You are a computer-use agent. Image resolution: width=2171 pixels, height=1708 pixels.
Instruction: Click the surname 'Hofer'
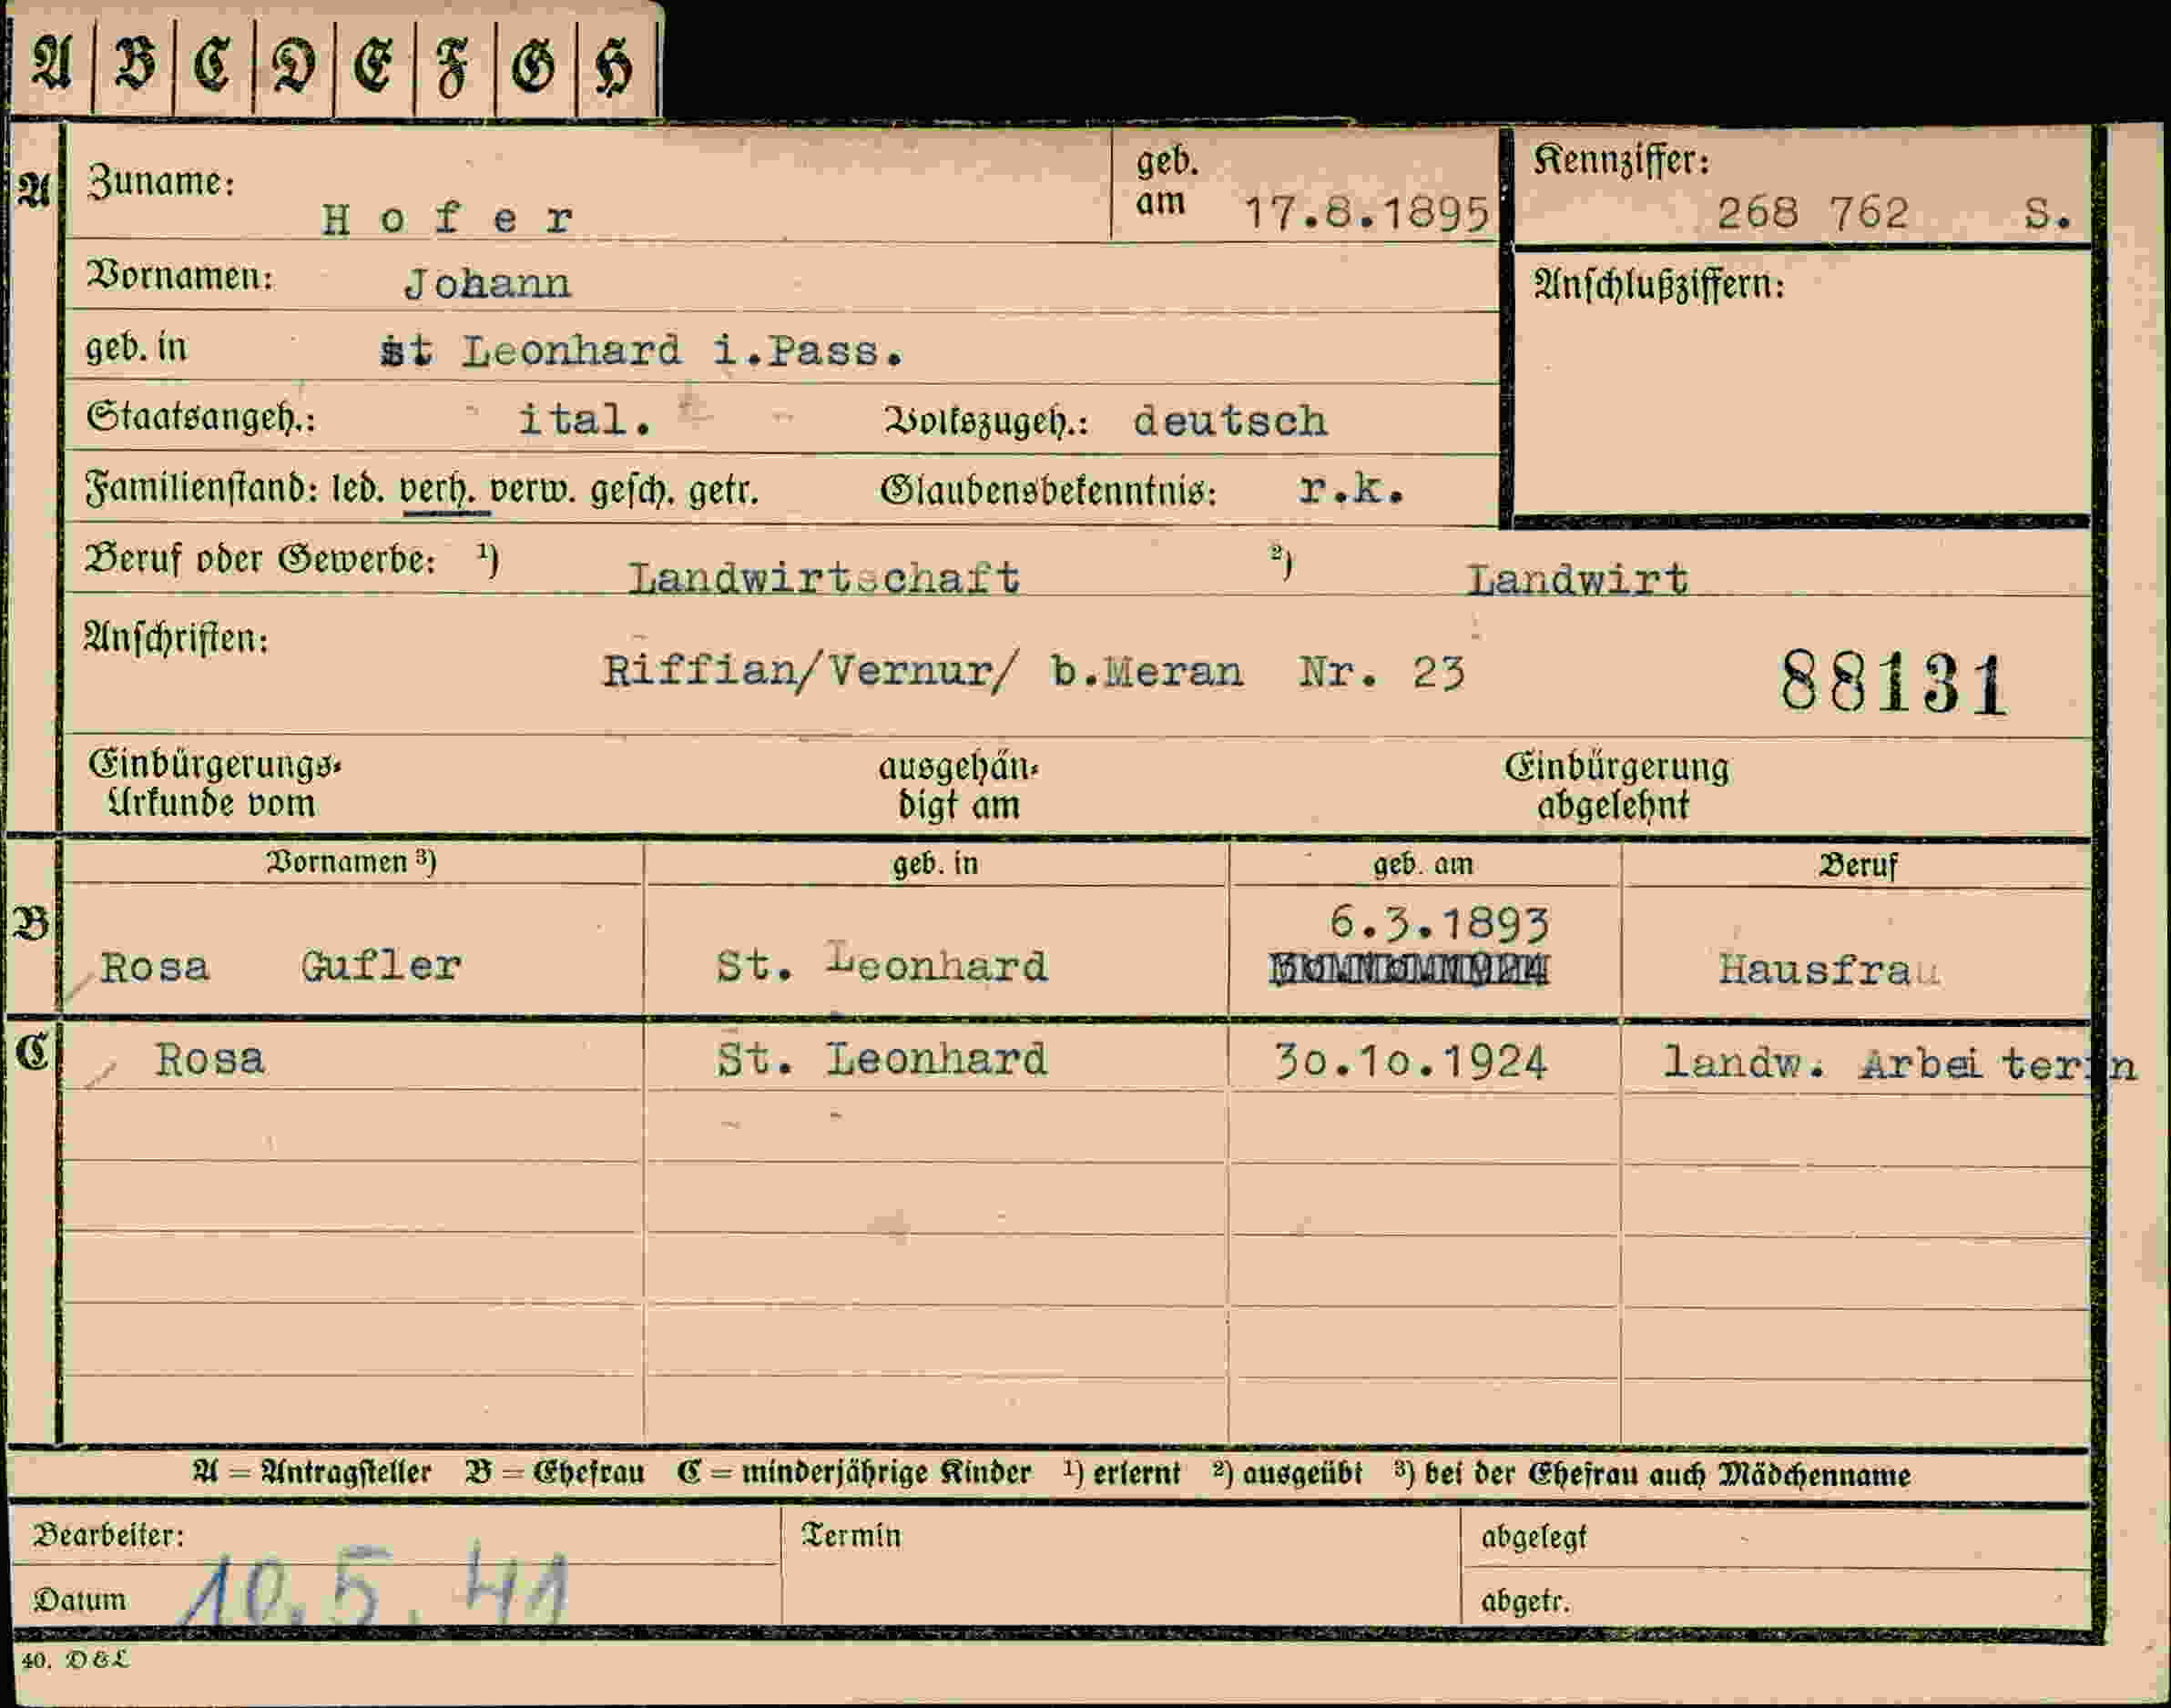click(447, 218)
